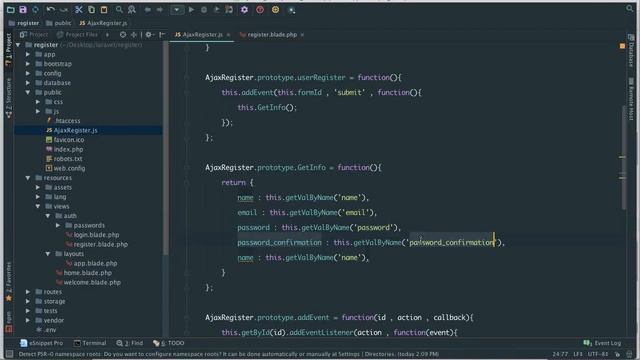Expand the app folder
This screenshot has height=360, width=640.
(x=28, y=54)
